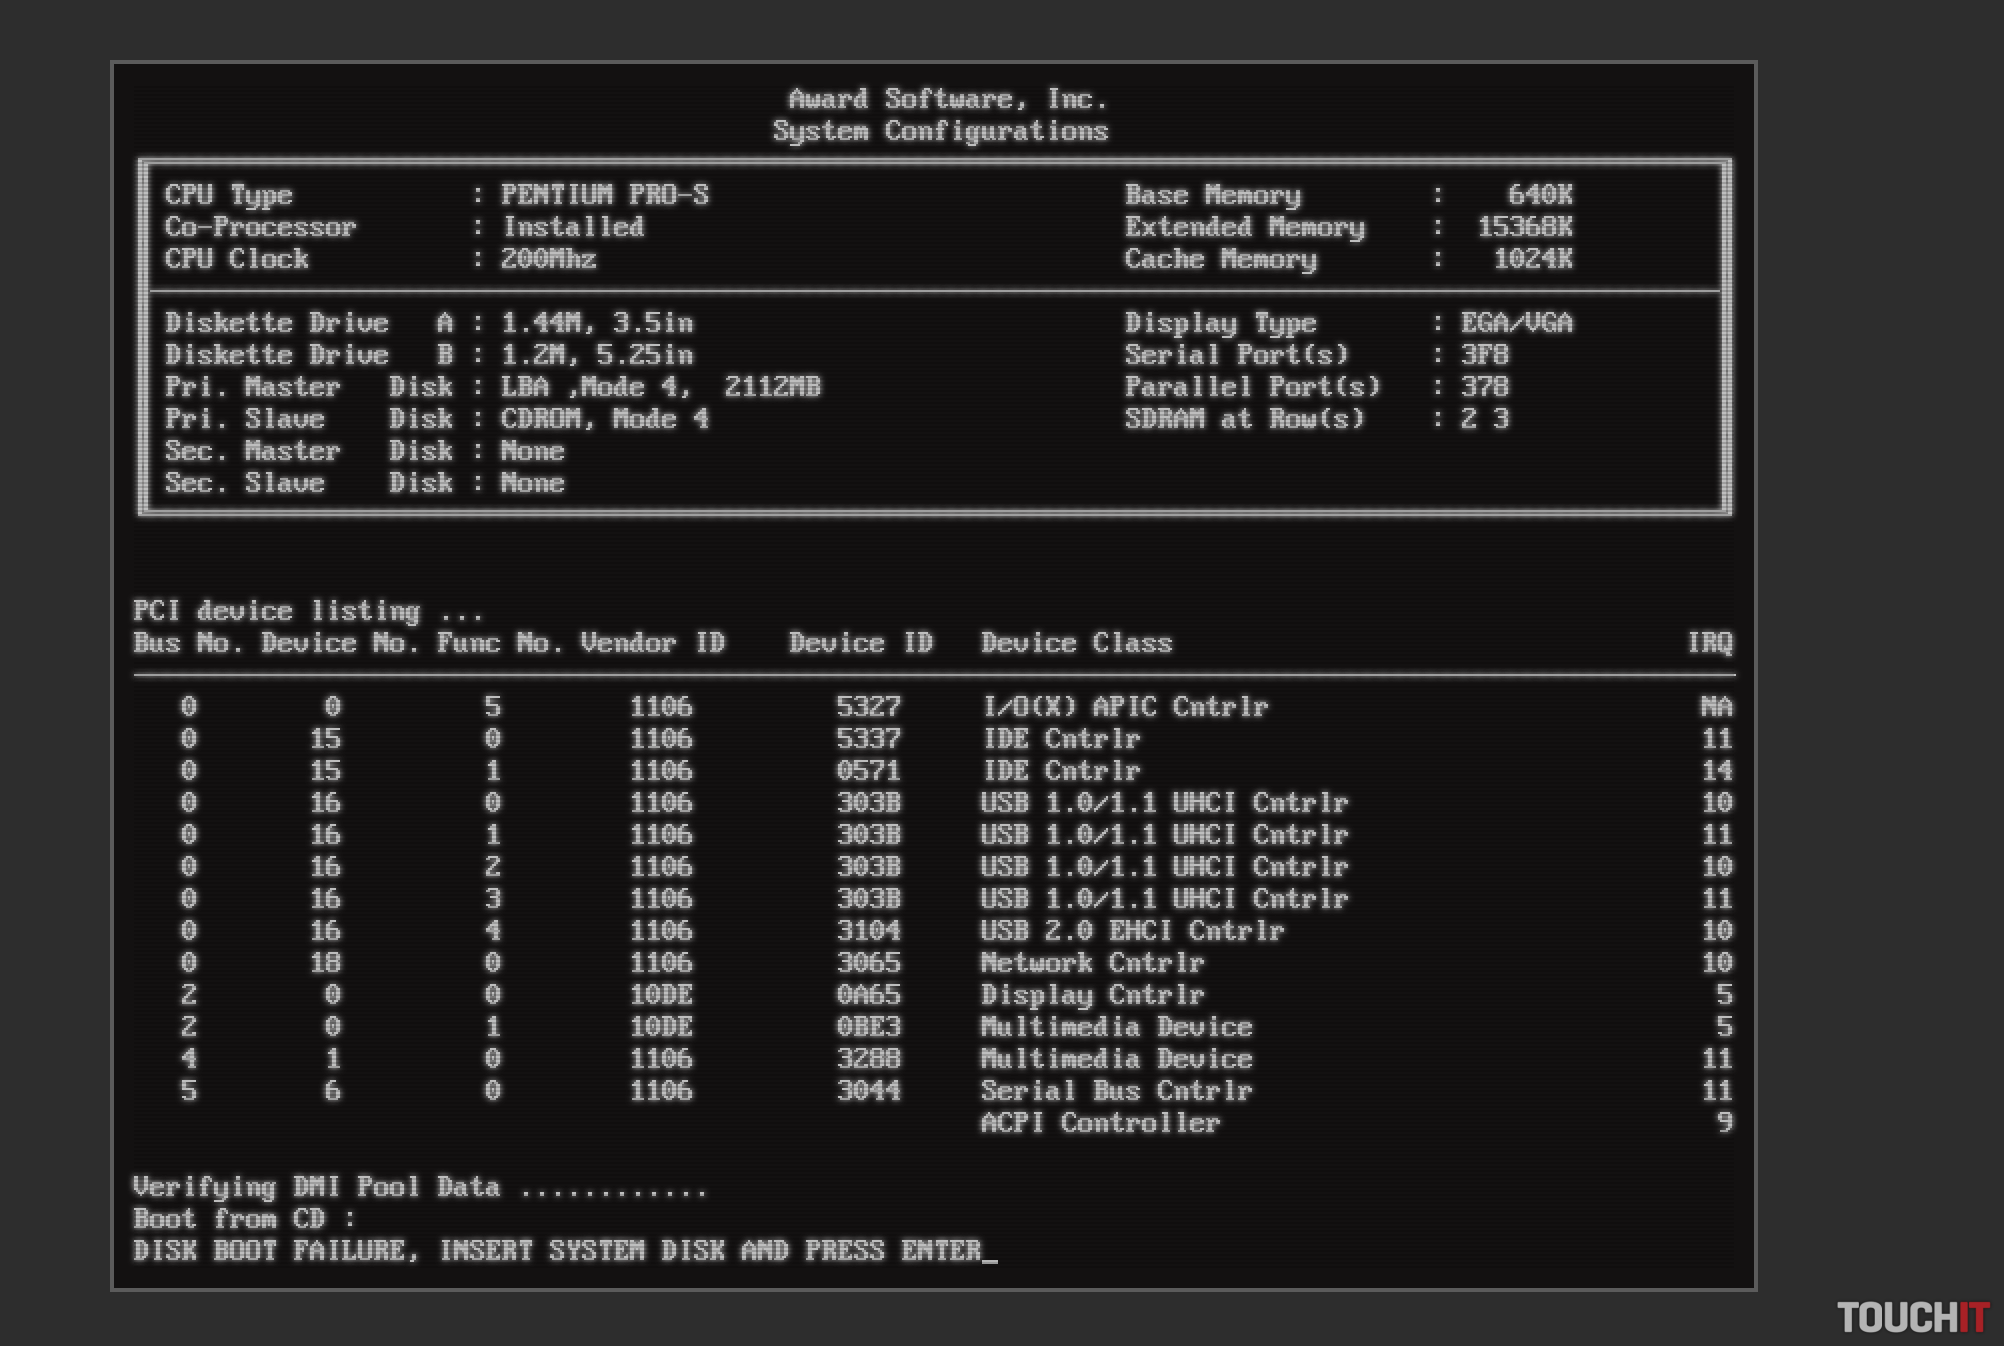The width and height of the screenshot is (2004, 1346).
Task: Select the Pri. Master Disk LBA entry
Action: (x=660, y=387)
